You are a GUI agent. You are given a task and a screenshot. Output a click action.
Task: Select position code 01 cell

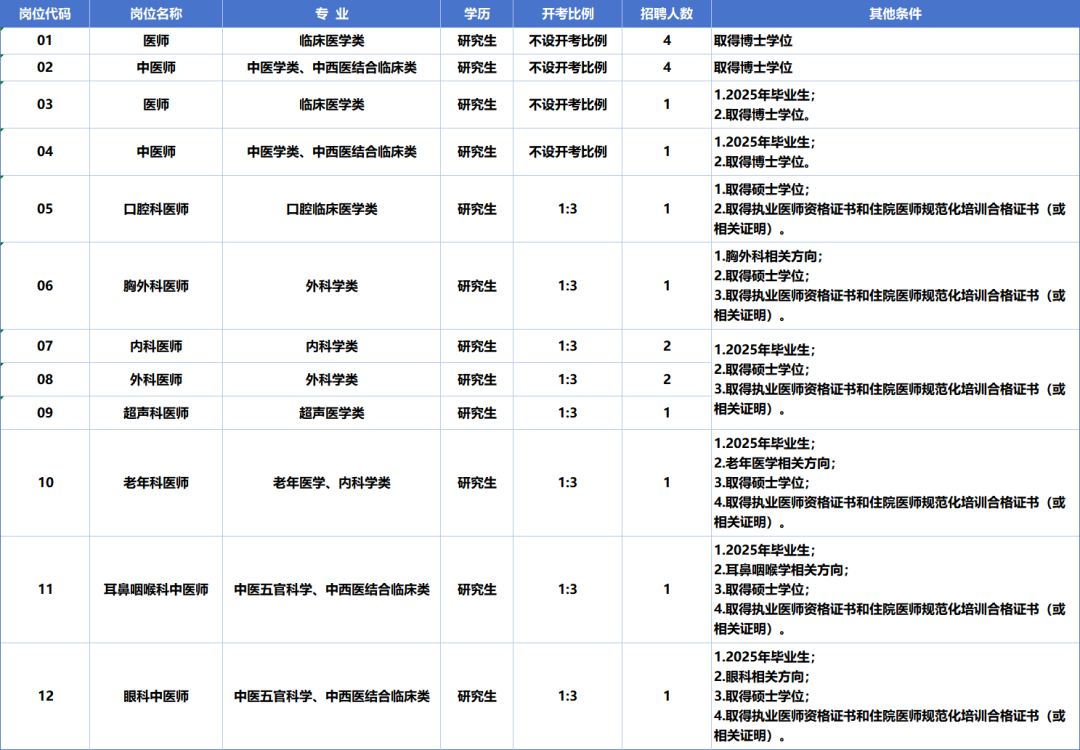[45, 41]
